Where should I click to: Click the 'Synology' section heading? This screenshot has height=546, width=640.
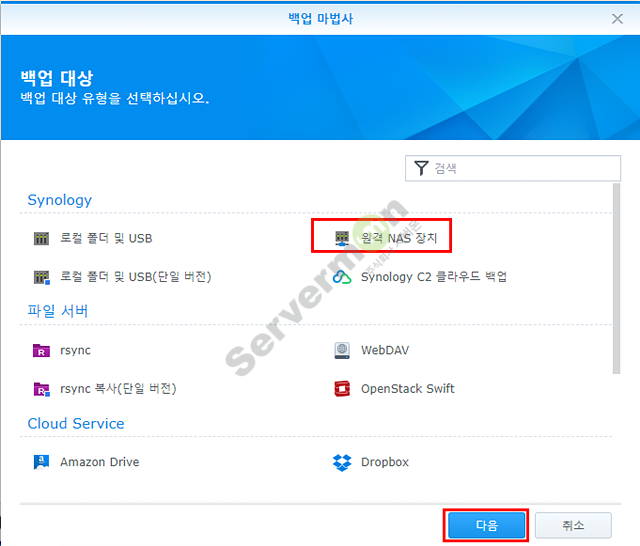pos(60,200)
